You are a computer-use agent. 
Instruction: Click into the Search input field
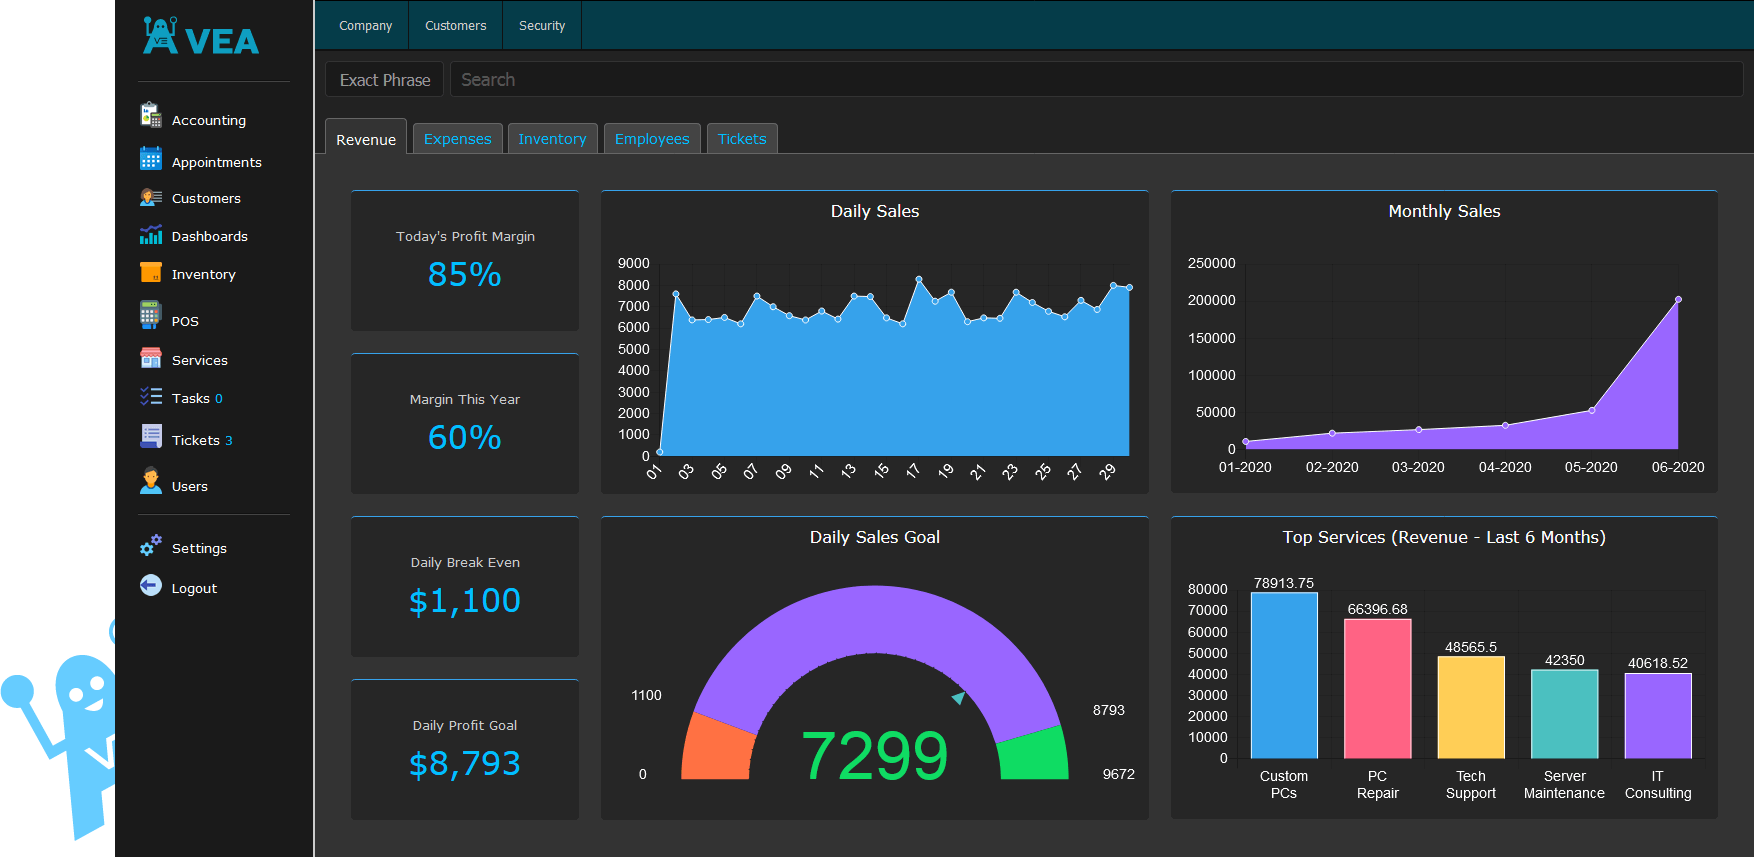1095,80
